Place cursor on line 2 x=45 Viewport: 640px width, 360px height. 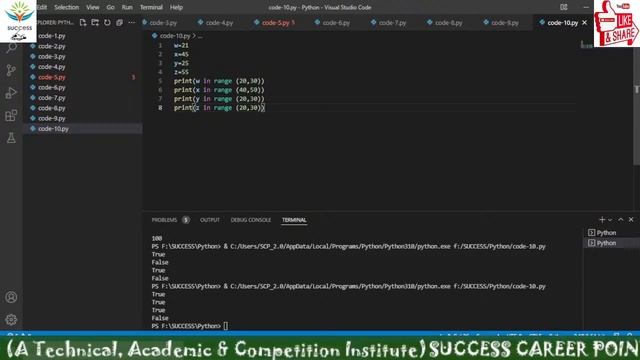point(181,54)
